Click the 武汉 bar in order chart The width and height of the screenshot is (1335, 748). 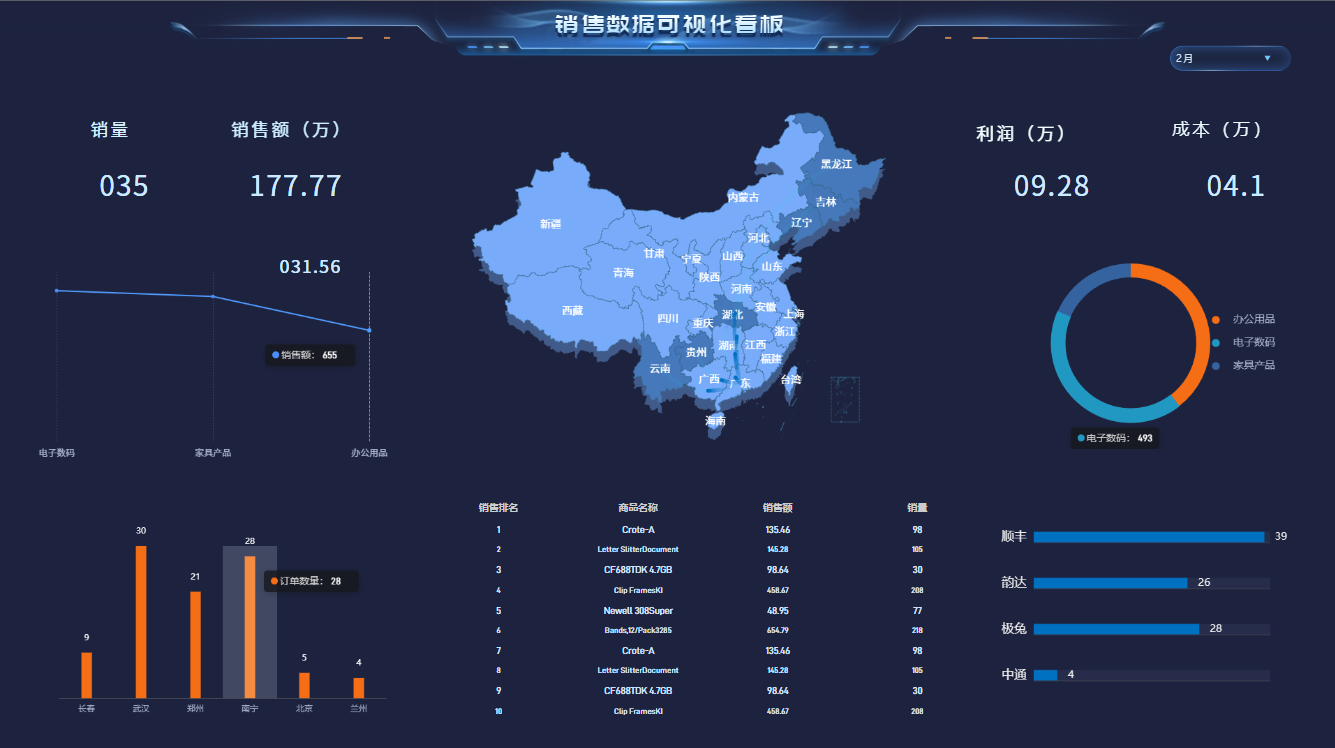point(141,621)
